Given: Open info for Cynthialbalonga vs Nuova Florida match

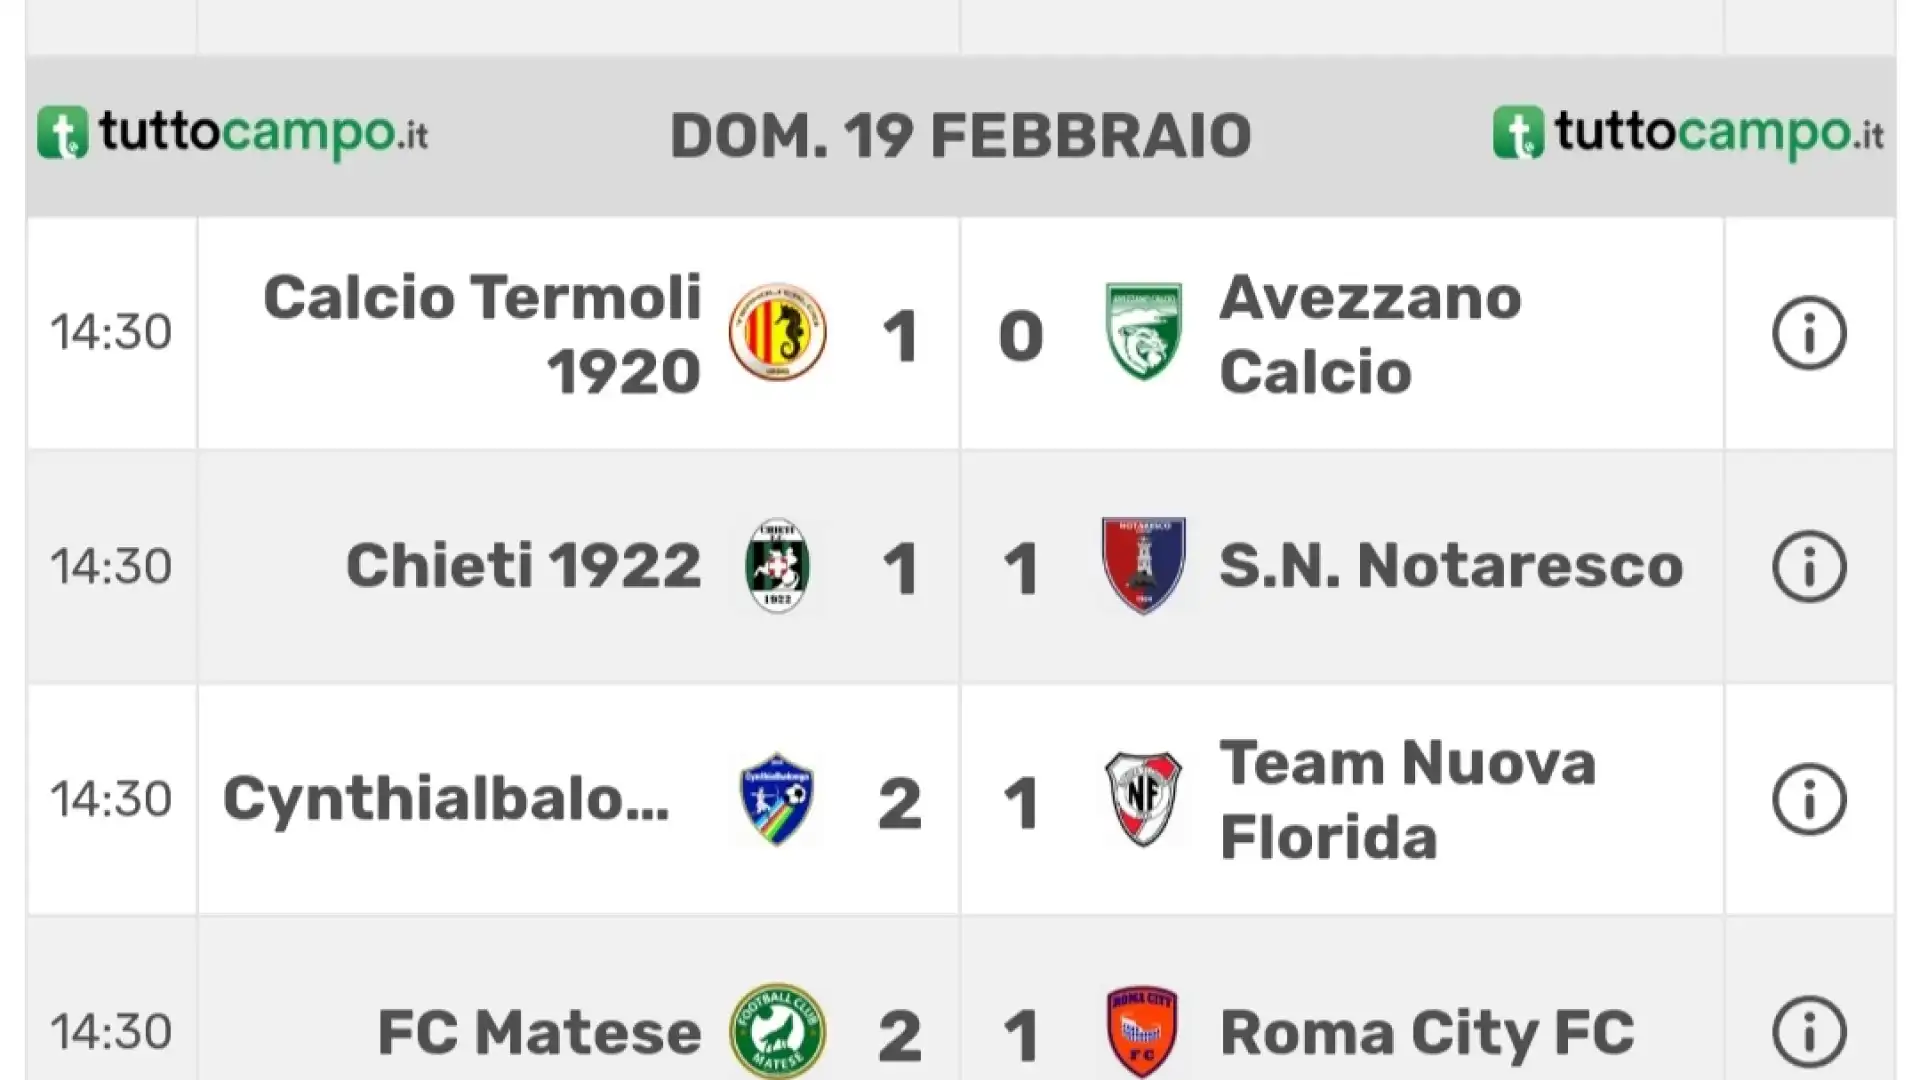Looking at the screenshot, I should point(1809,799).
